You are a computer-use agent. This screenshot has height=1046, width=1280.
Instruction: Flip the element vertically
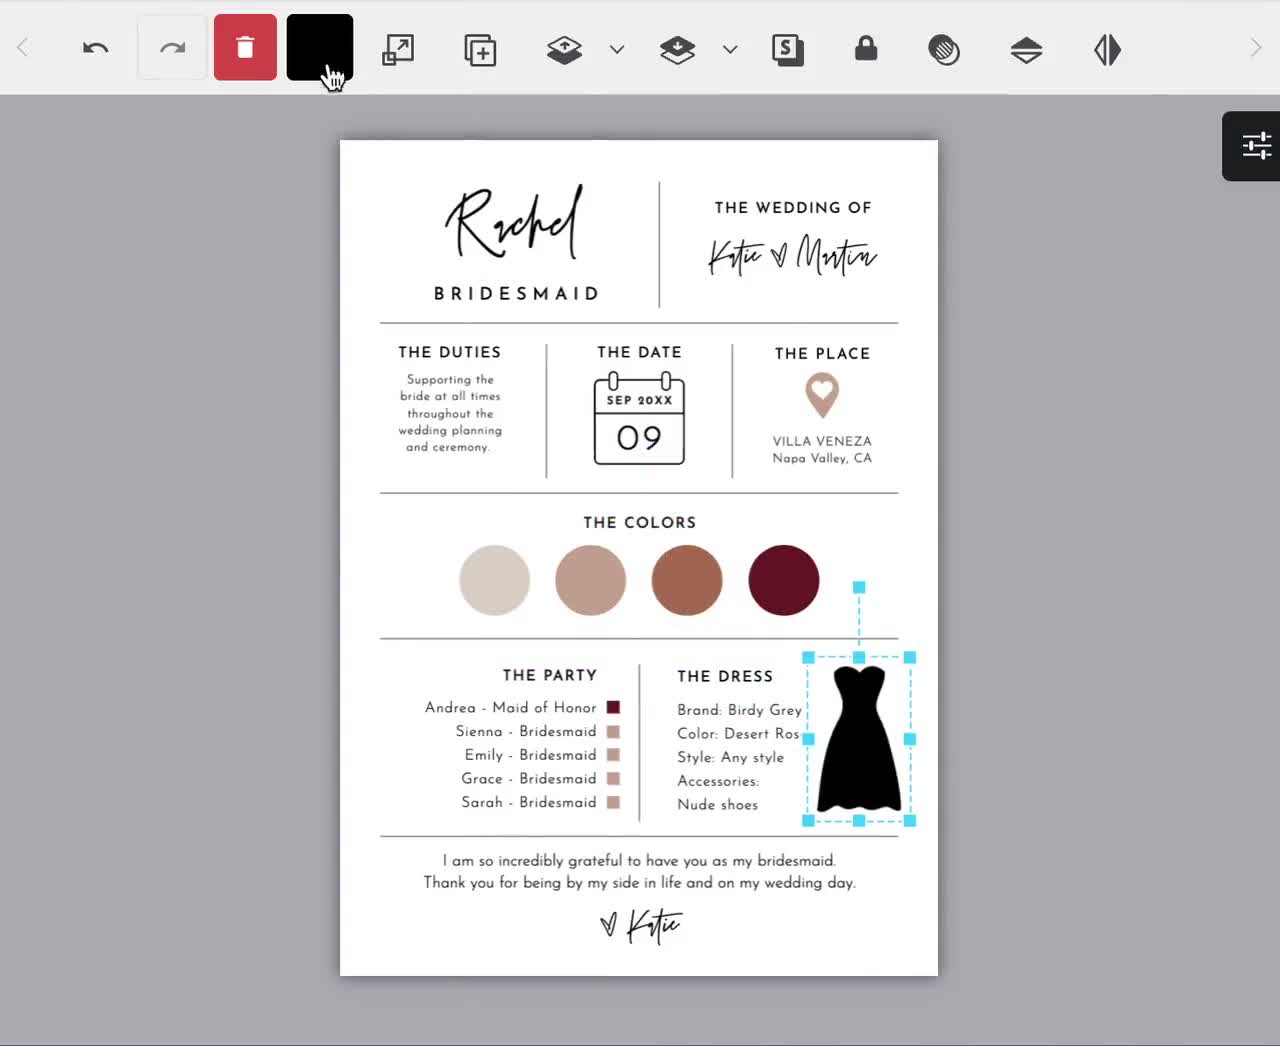tap(1026, 50)
